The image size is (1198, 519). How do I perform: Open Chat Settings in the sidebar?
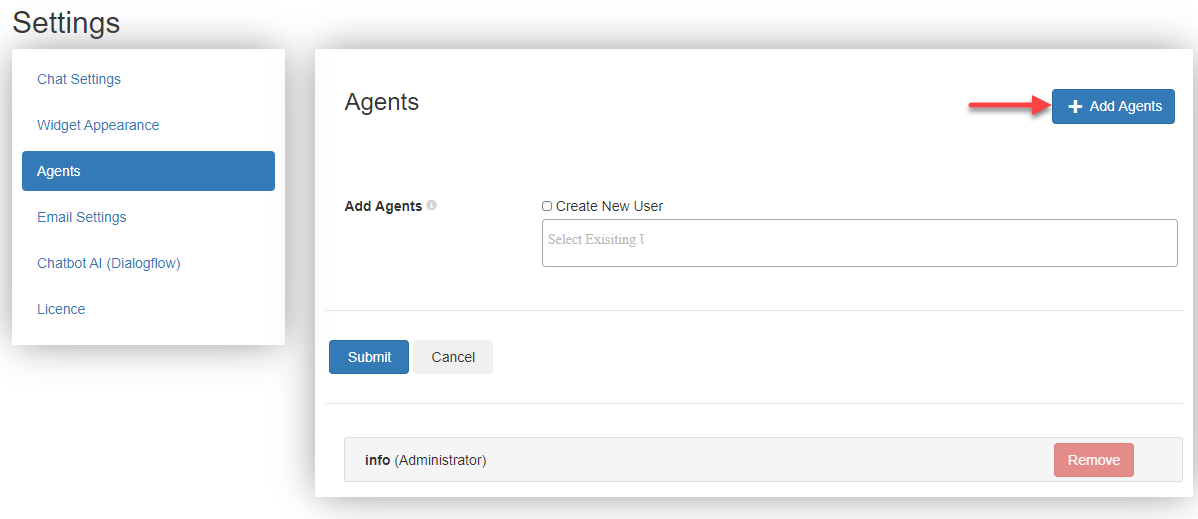click(x=79, y=79)
